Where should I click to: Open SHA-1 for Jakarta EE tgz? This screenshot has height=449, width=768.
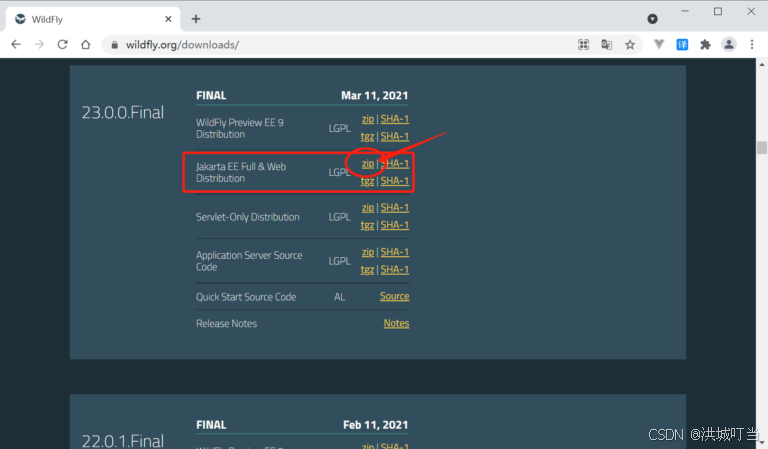(395, 181)
